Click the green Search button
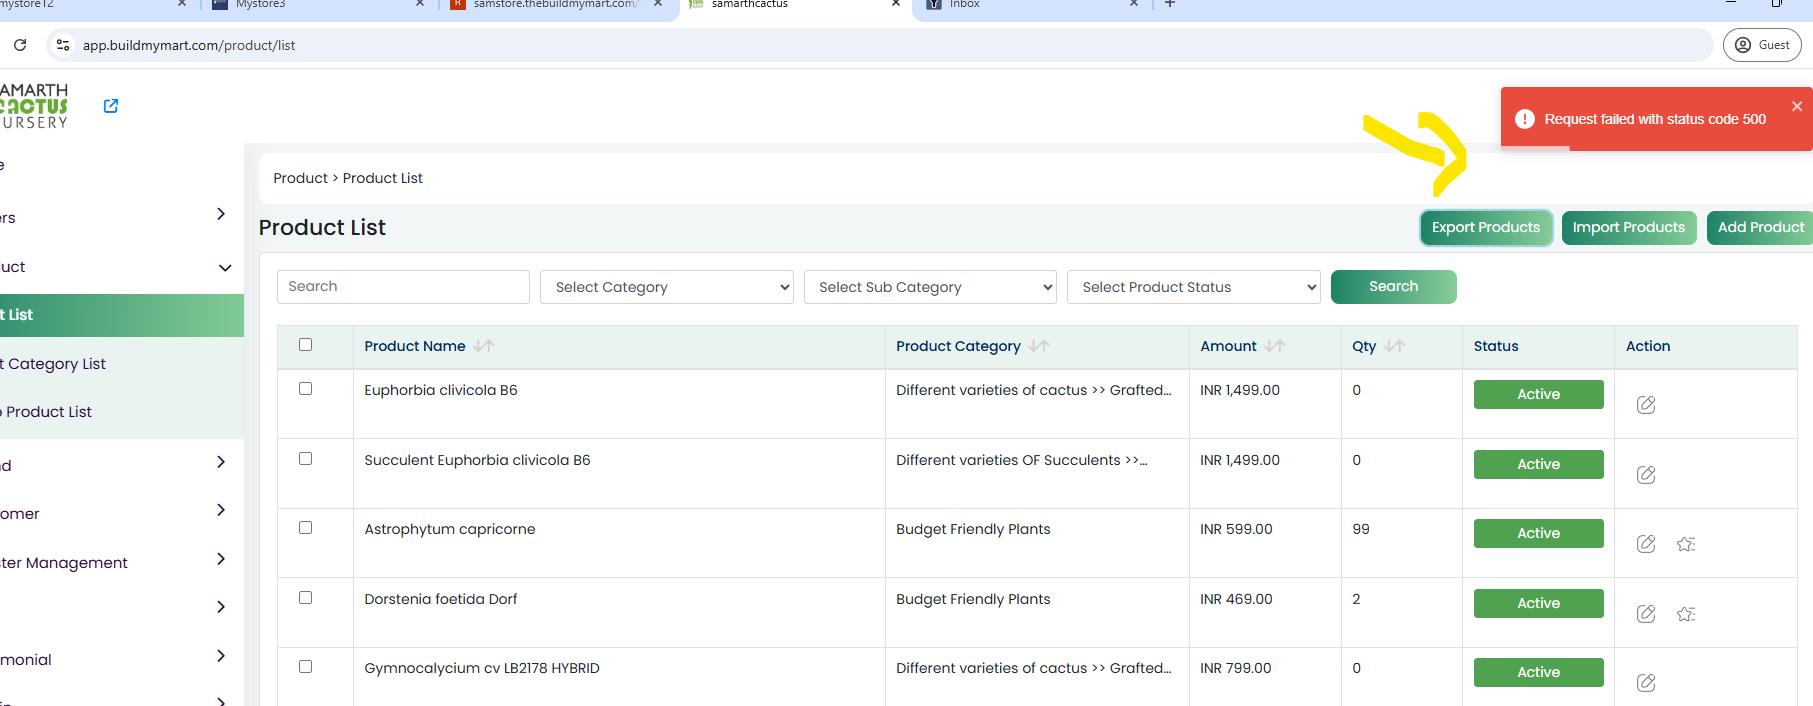This screenshot has height=706, width=1813. (x=1393, y=287)
